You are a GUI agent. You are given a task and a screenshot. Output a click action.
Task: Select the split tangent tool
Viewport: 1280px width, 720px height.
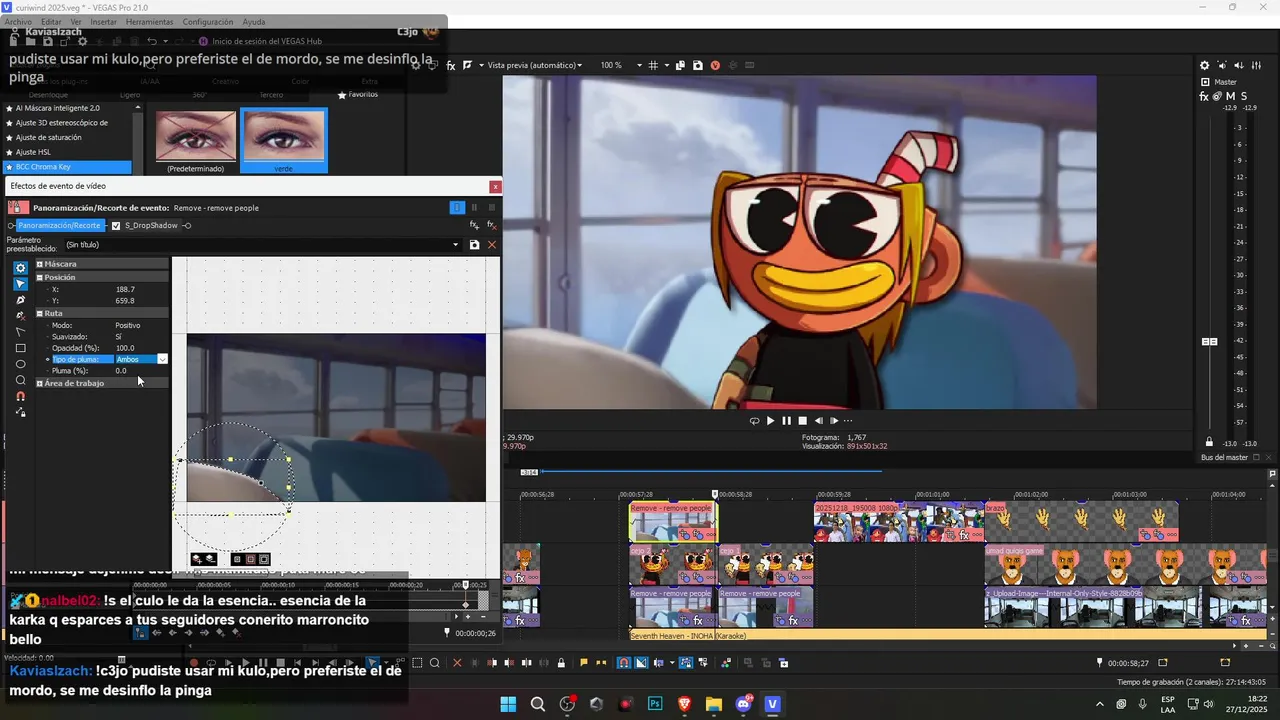tap(20, 332)
